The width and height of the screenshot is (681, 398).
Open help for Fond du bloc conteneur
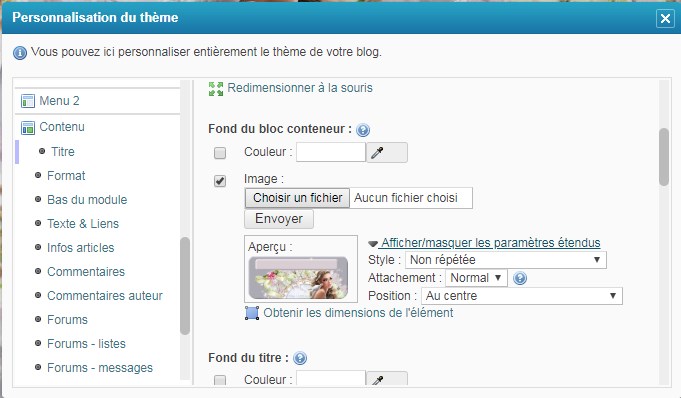click(363, 130)
